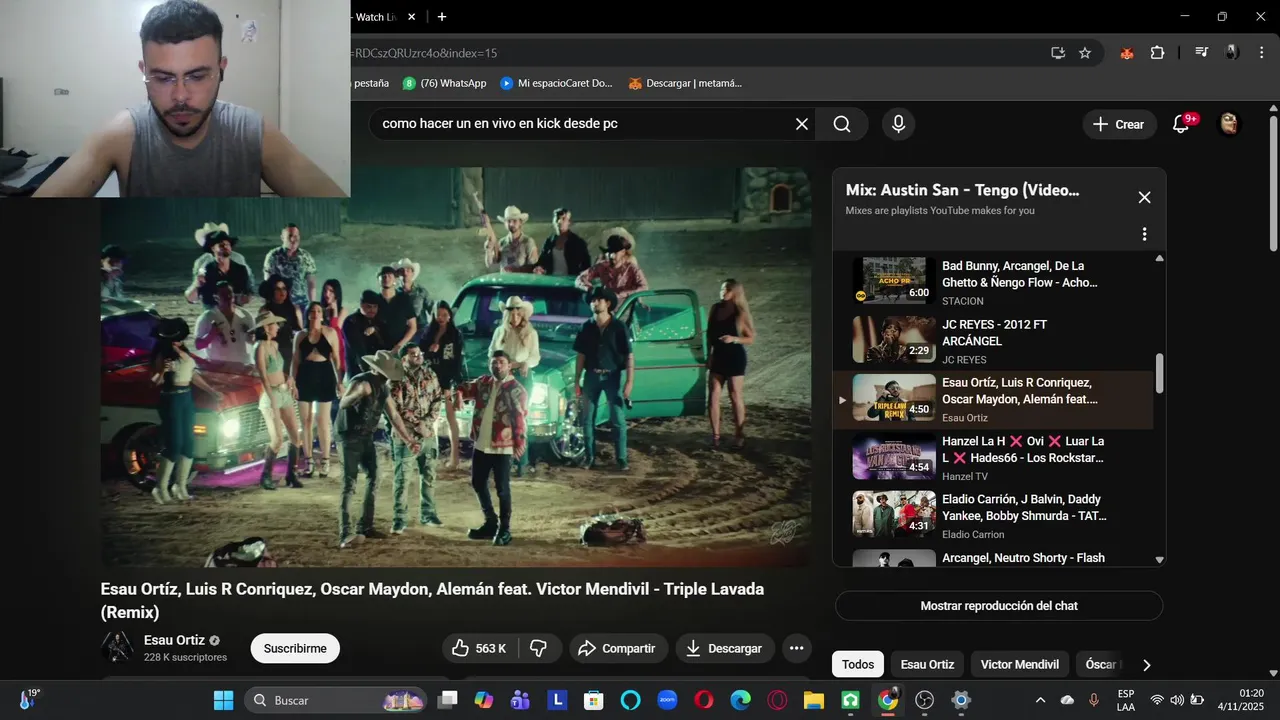The width and height of the screenshot is (1280, 720).
Task: Open Zoom from taskbar
Action: click(667, 700)
